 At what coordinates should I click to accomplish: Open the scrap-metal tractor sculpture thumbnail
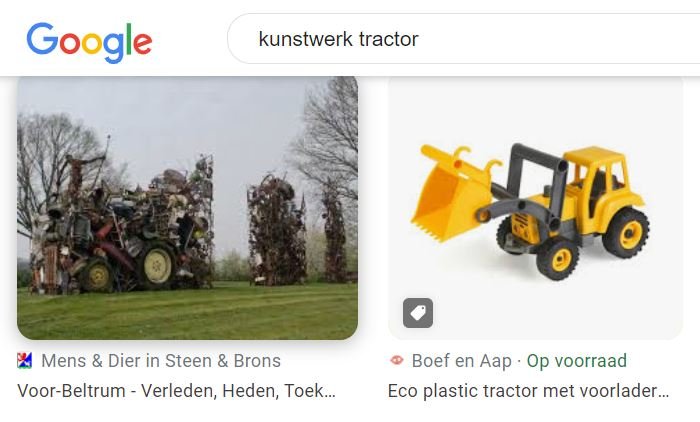188,208
